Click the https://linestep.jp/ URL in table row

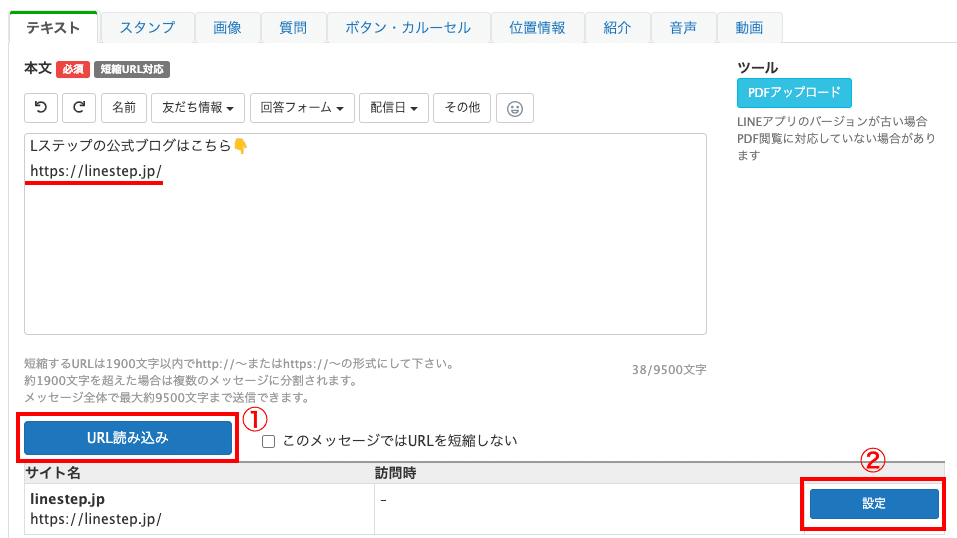[x=96, y=519]
